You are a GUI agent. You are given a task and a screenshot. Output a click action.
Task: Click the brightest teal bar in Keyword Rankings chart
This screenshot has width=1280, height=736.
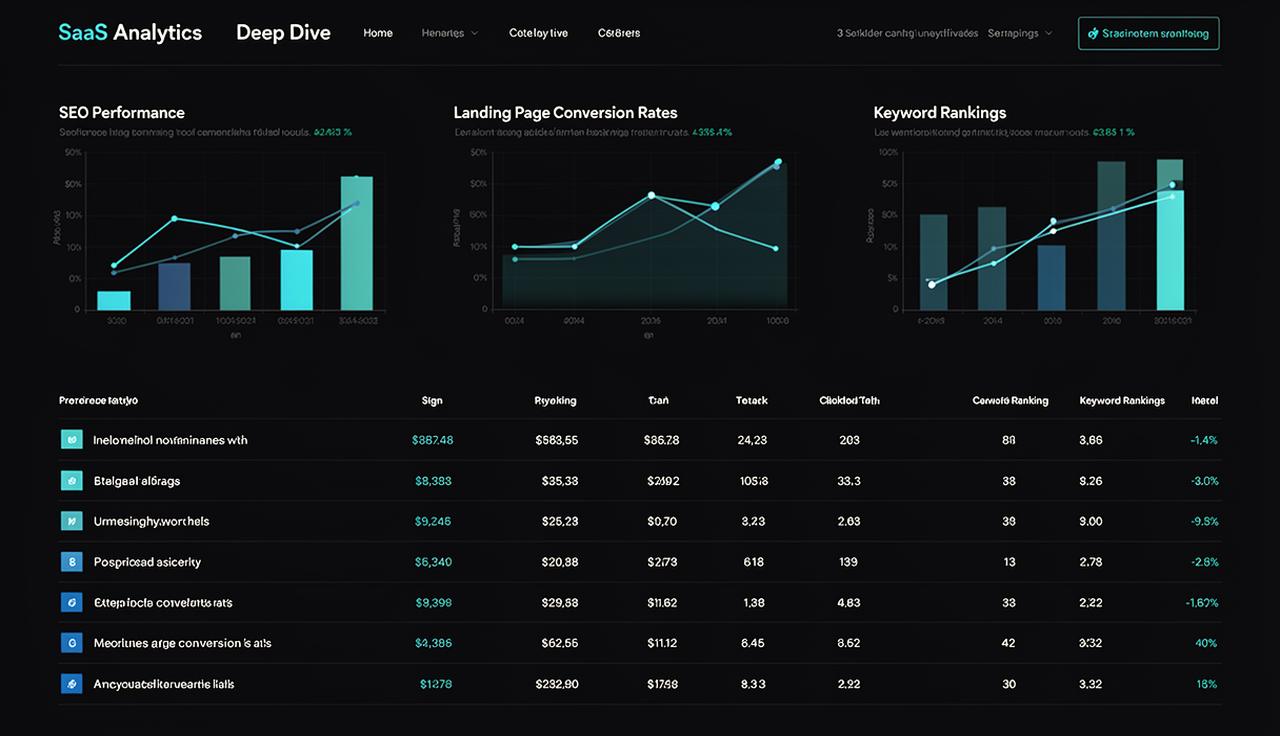pyautogui.click(x=1170, y=250)
